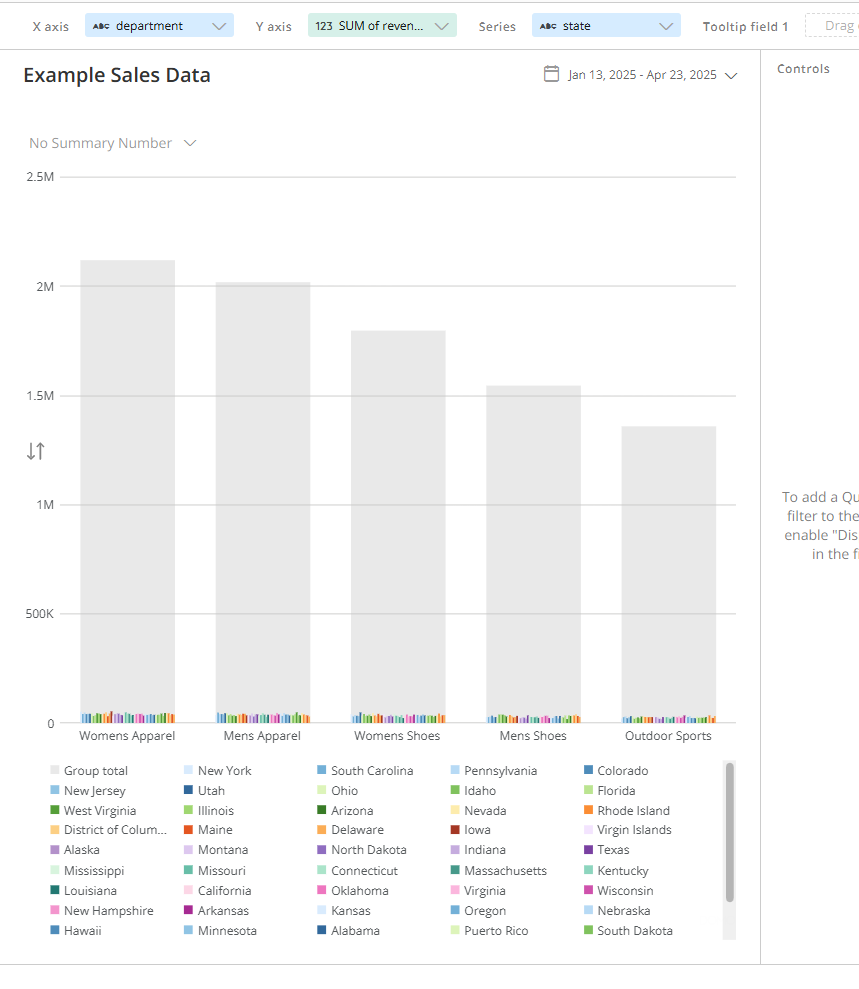Click the swap axes sort icon
This screenshot has width=859, height=989.
pos(35,451)
